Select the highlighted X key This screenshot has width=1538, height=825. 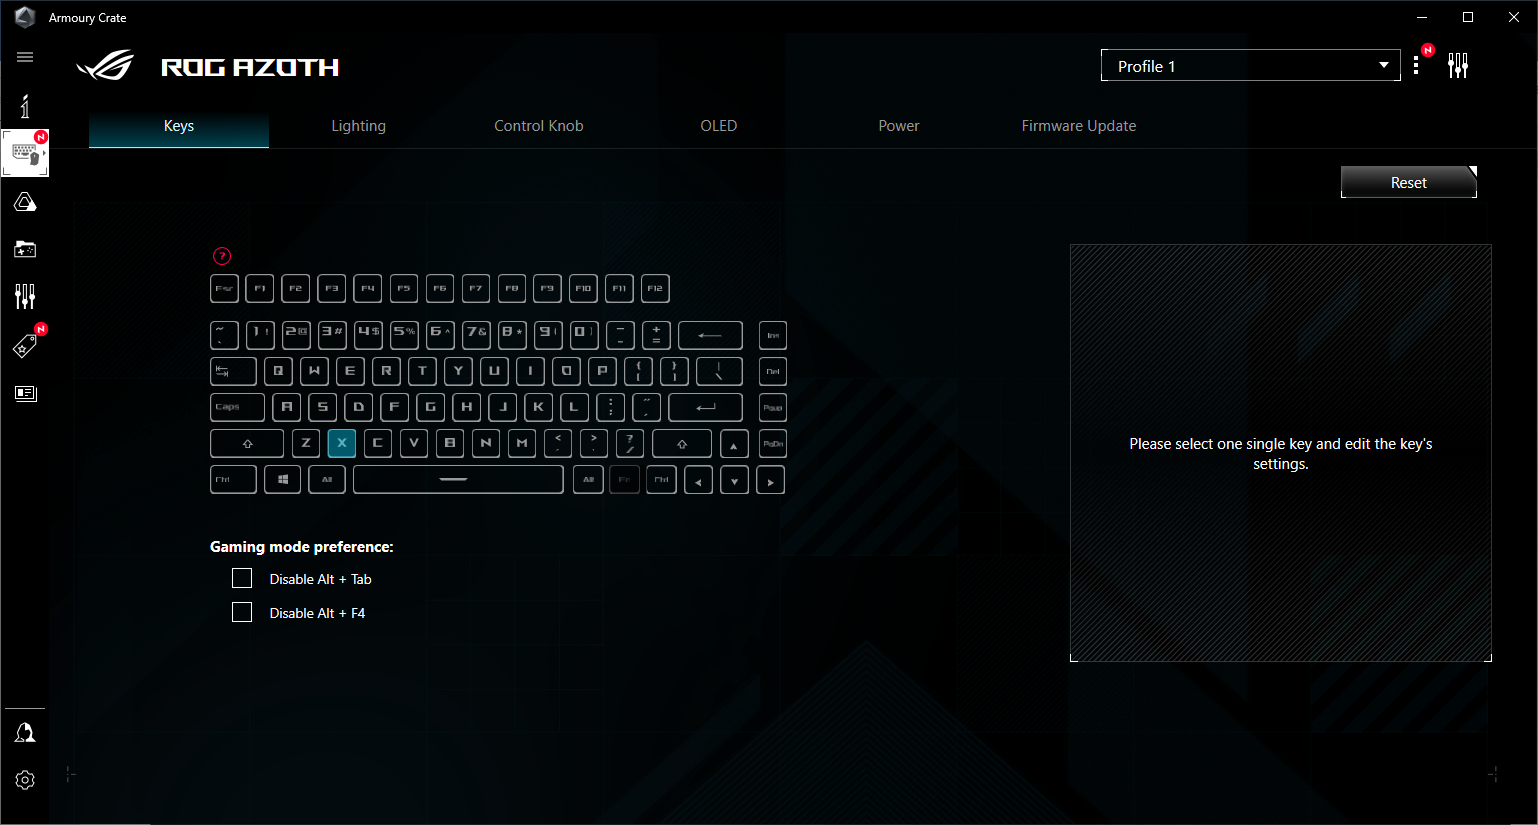coord(342,443)
